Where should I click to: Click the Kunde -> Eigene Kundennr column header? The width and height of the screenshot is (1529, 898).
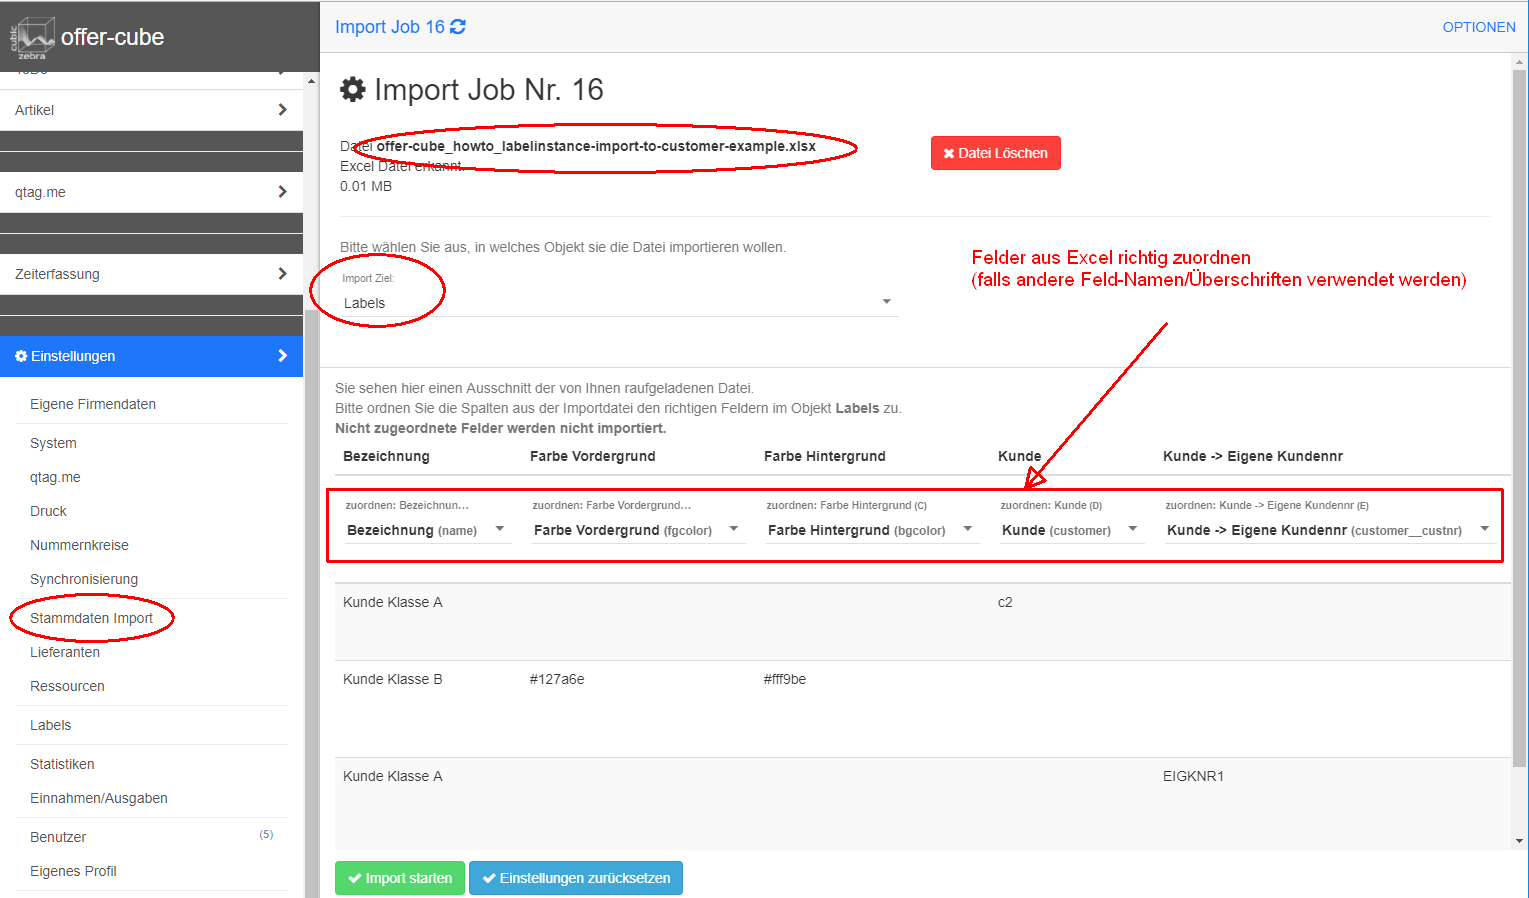click(1253, 456)
